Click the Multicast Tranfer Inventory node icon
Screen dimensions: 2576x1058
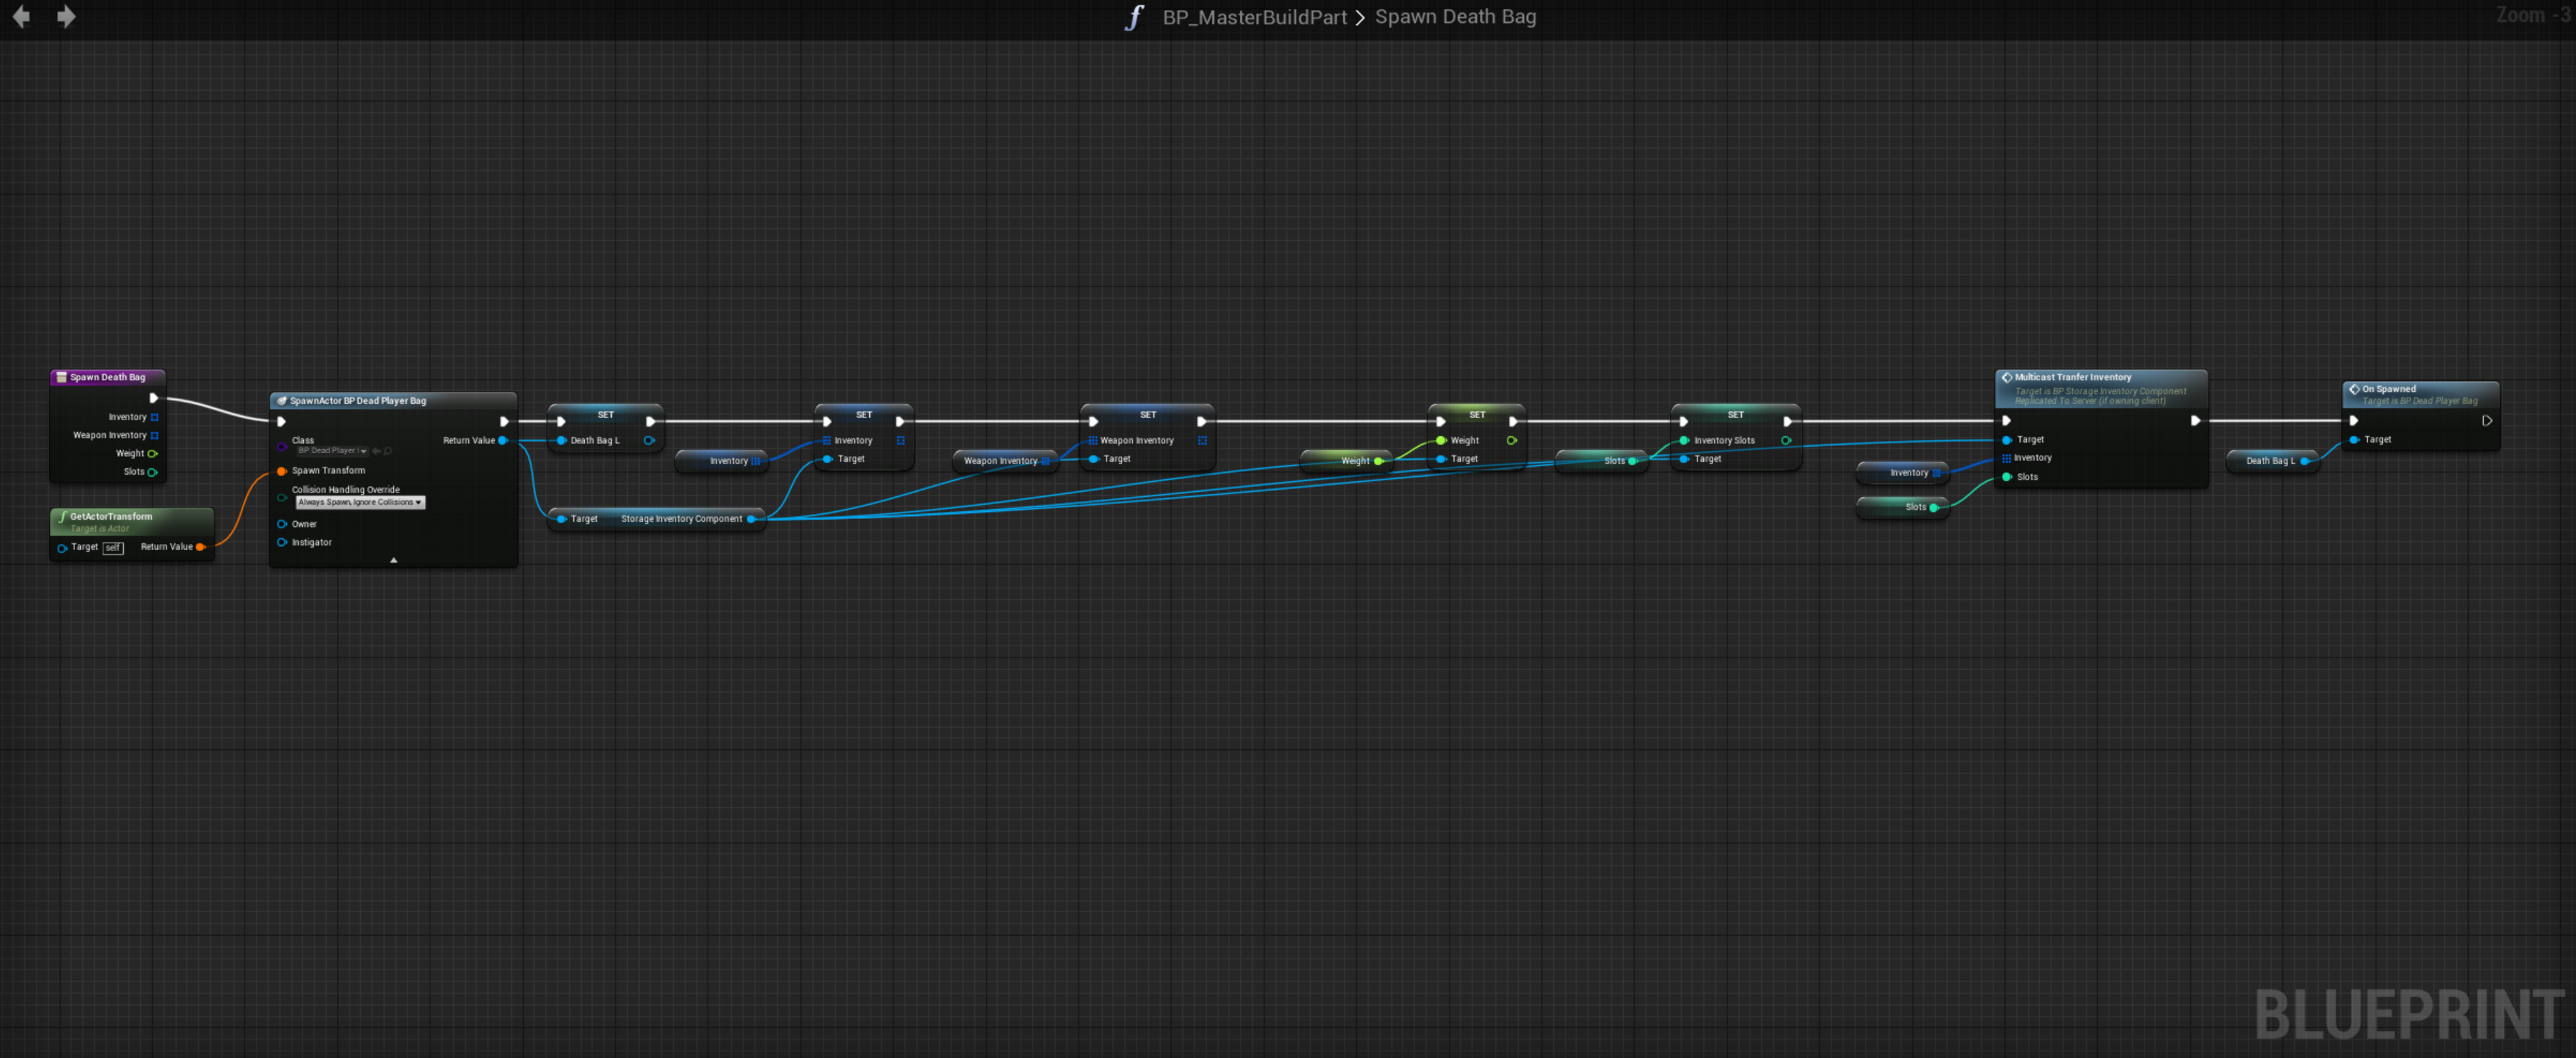pyautogui.click(x=2006, y=378)
